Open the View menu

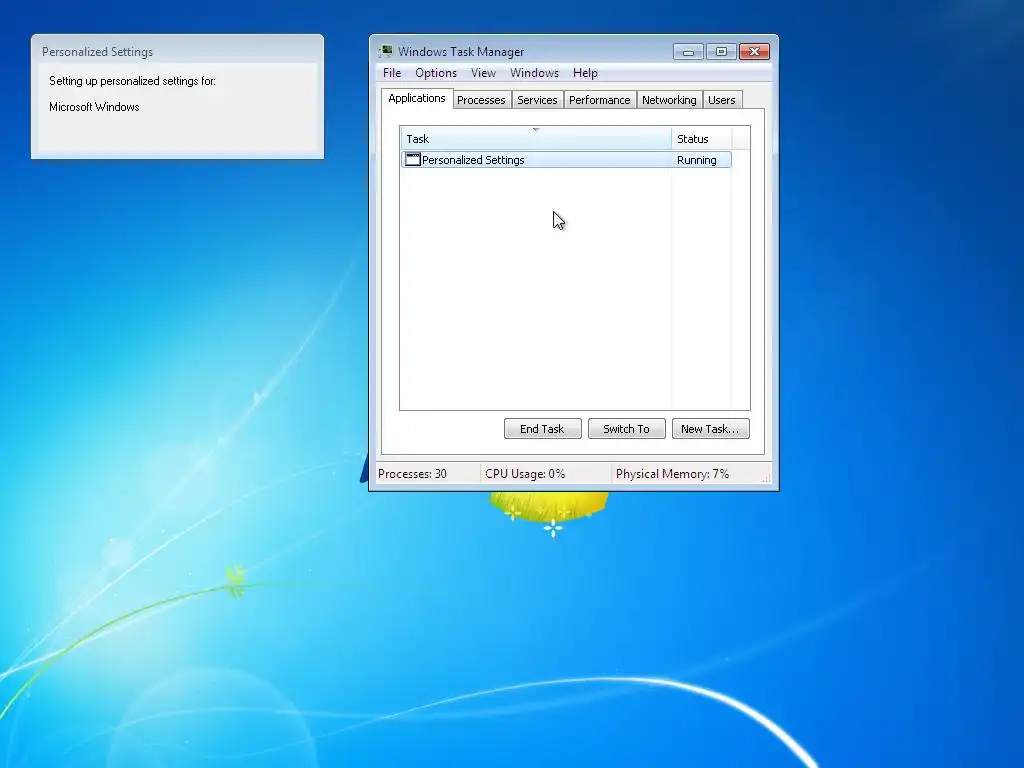(483, 73)
